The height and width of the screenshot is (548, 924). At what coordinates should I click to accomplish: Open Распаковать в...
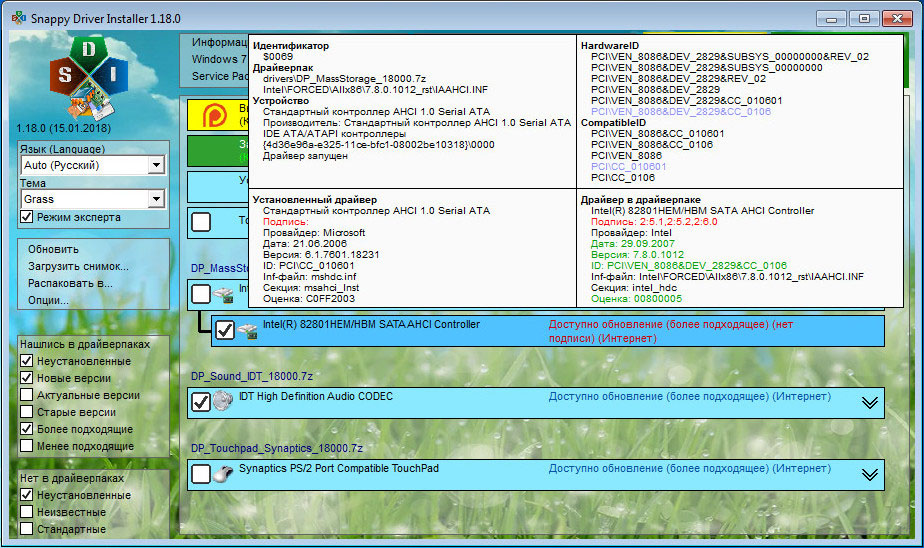pos(70,283)
